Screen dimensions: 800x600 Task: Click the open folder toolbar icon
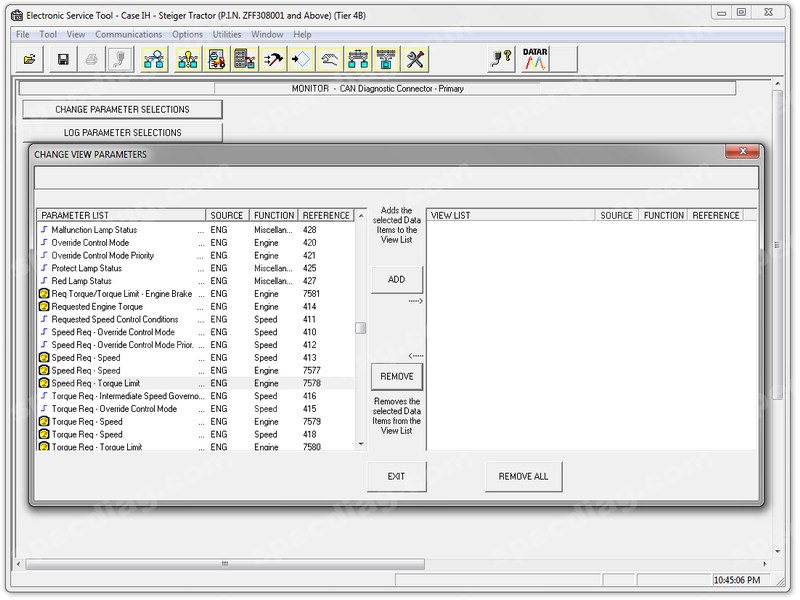[29, 60]
